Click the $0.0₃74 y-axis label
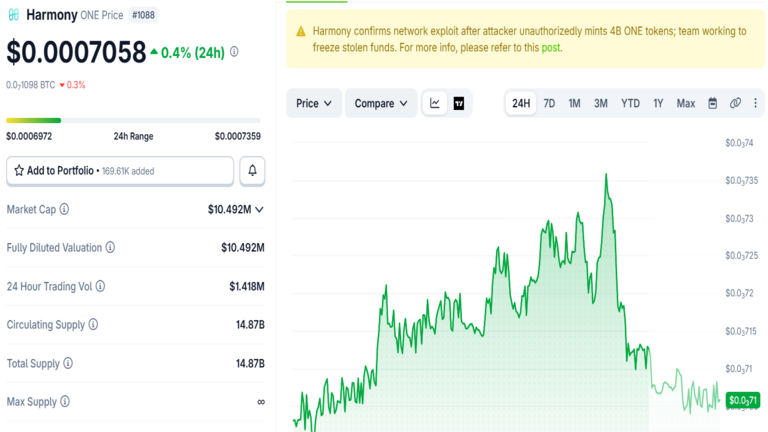768x432 pixels. click(x=740, y=143)
